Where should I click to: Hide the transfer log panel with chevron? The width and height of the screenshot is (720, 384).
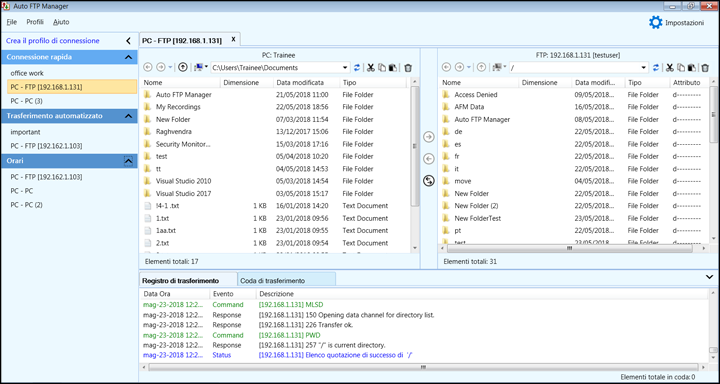(x=709, y=277)
